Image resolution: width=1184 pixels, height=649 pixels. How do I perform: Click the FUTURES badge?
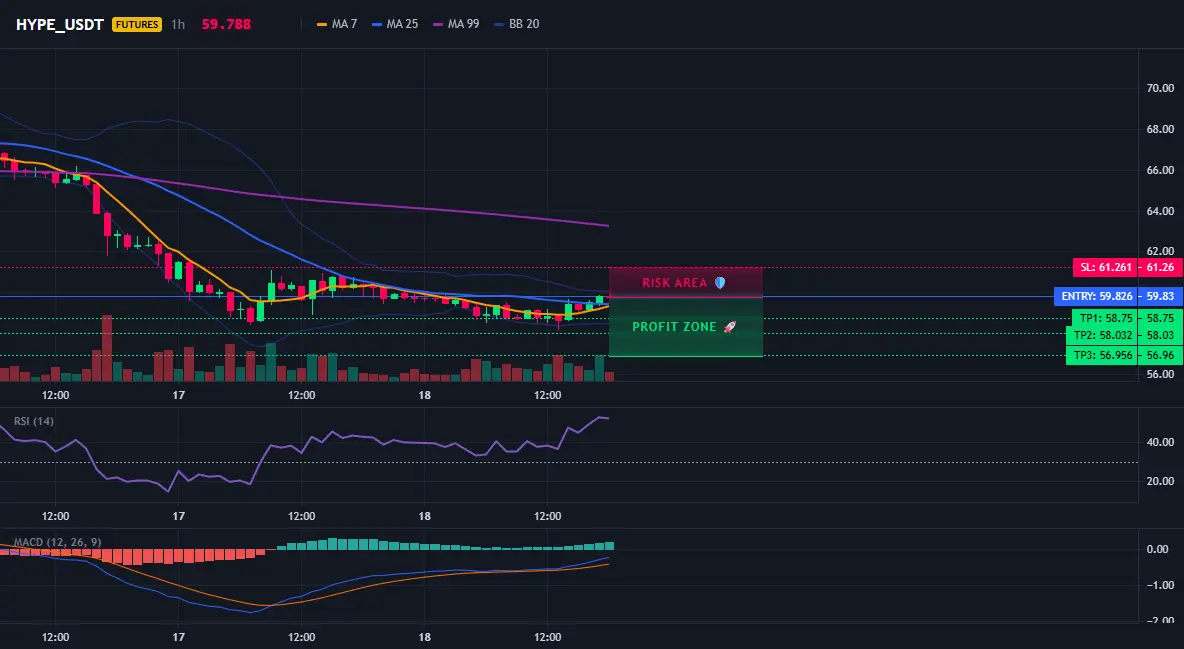(137, 24)
